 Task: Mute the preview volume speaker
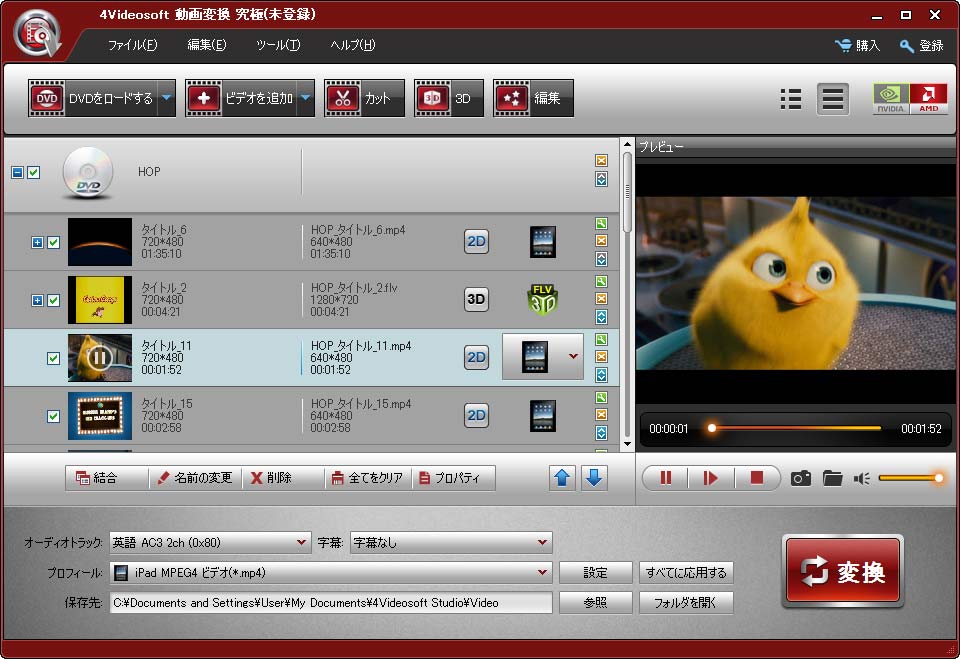tap(861, 478)
